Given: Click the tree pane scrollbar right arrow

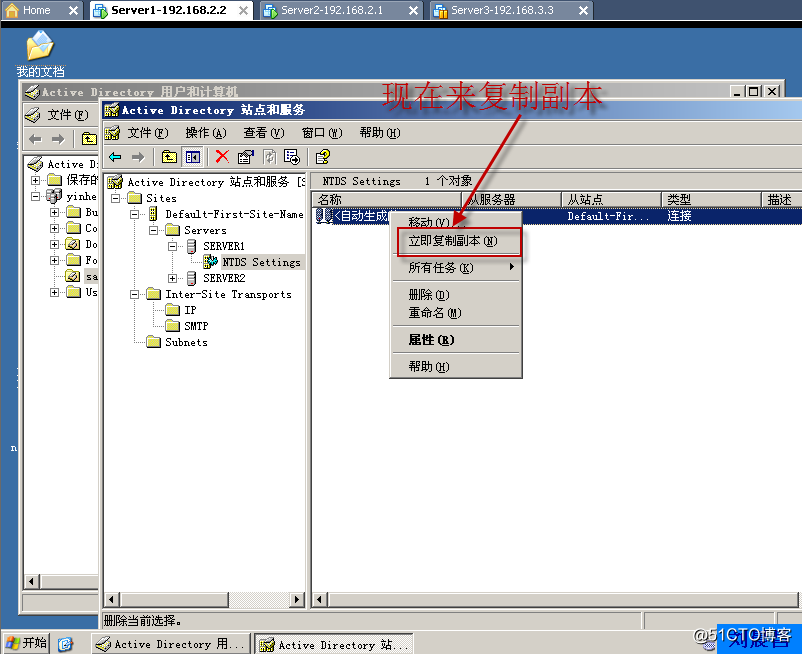Looking at the screenshot, I should [x=296, y=599].
